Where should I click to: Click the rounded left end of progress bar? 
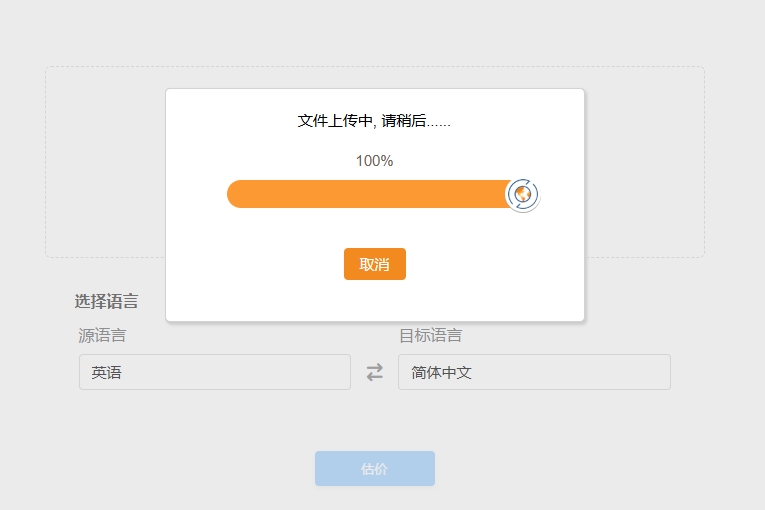click(236, 194)
